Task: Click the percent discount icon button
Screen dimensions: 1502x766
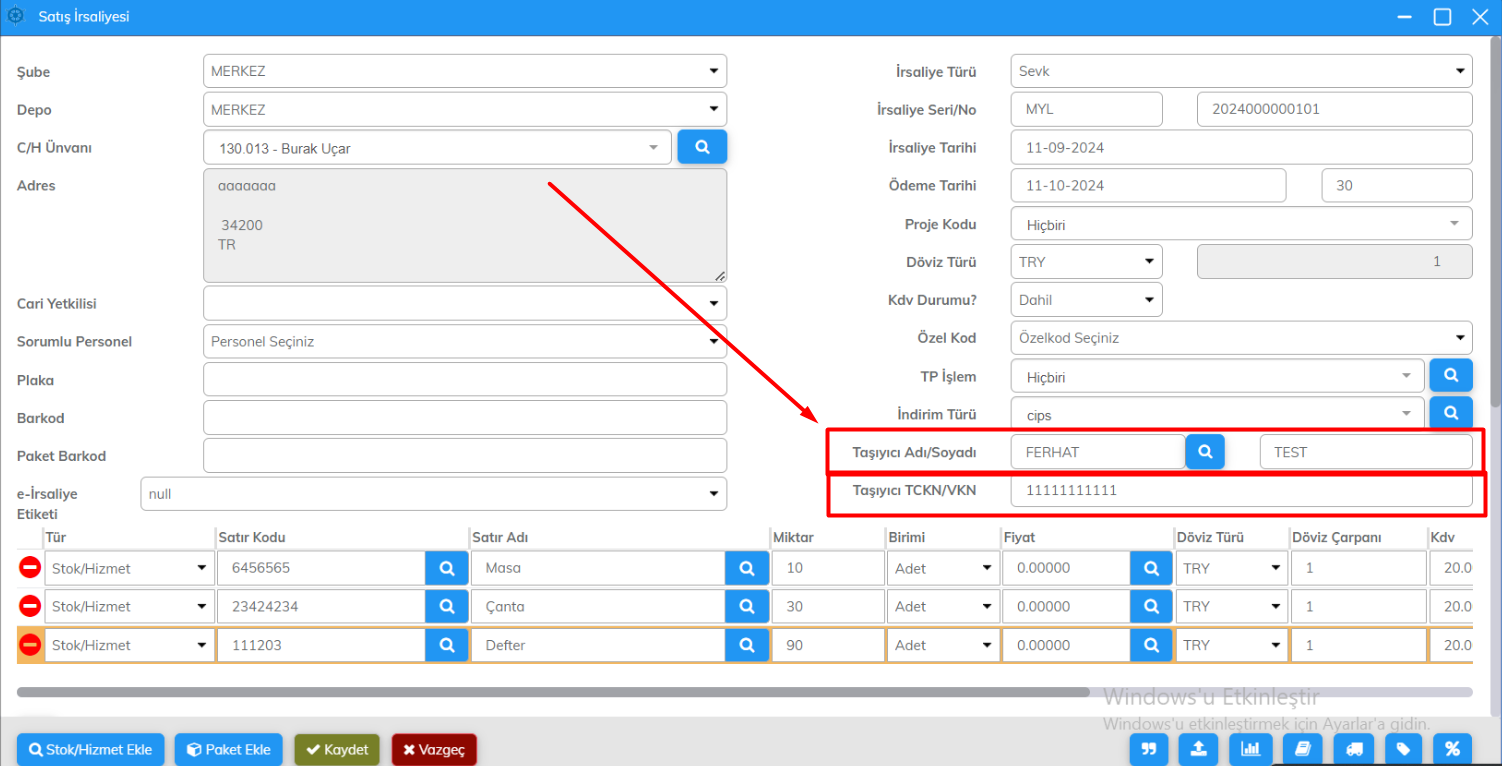Action: click(1452, 749)
